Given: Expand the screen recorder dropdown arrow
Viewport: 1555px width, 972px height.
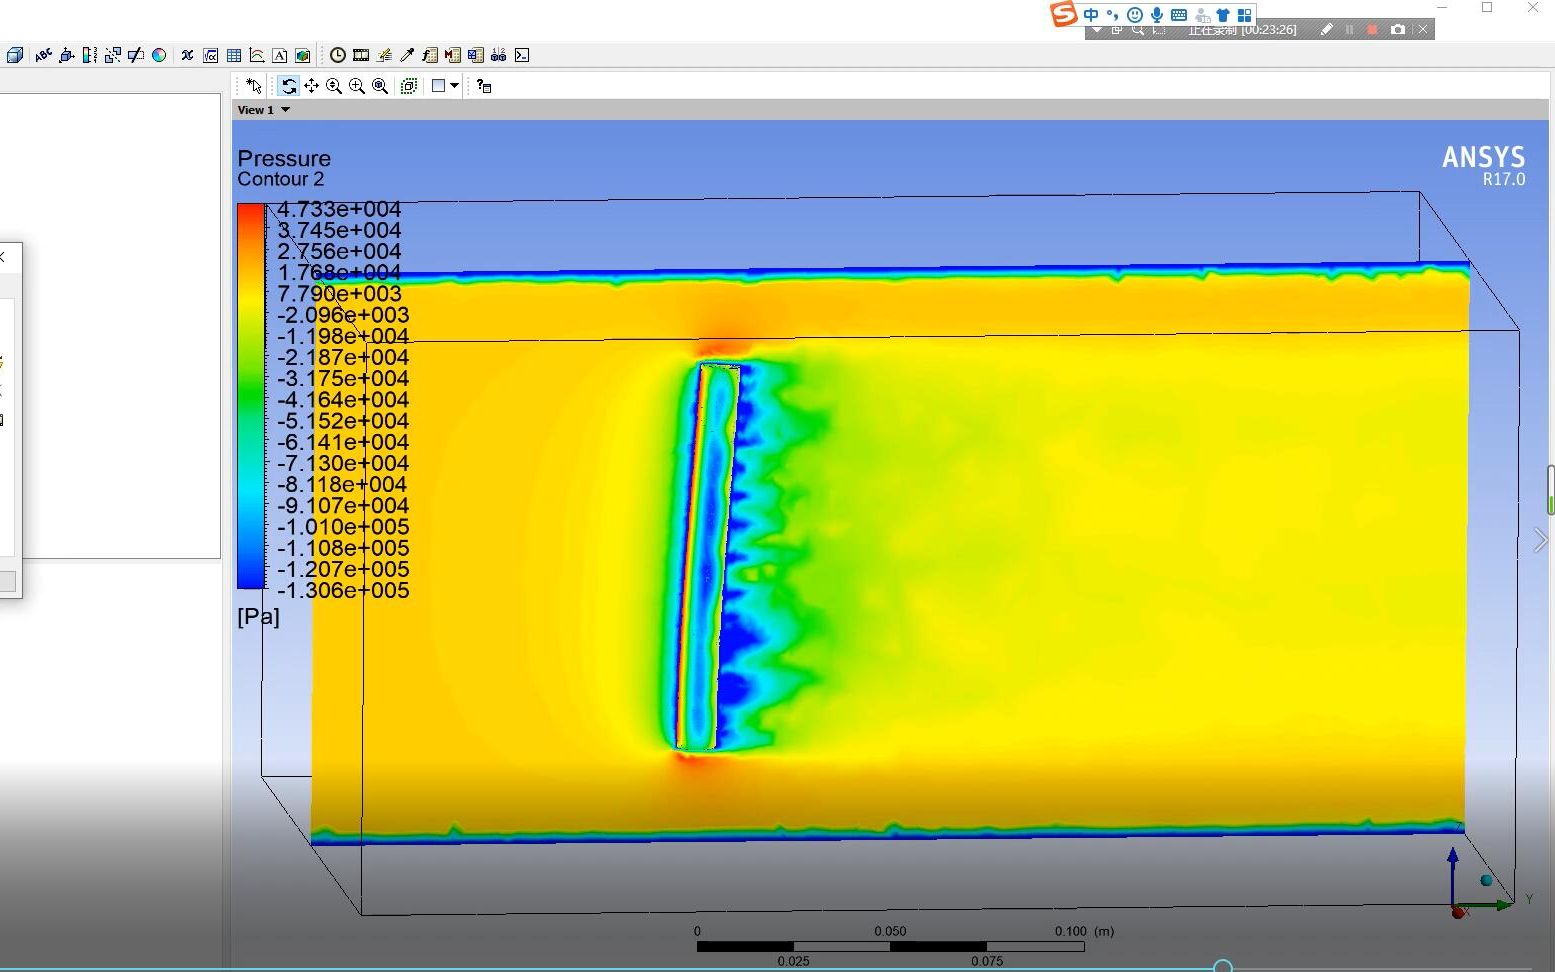Looking at the screenshot, I should coord(1097,30).
